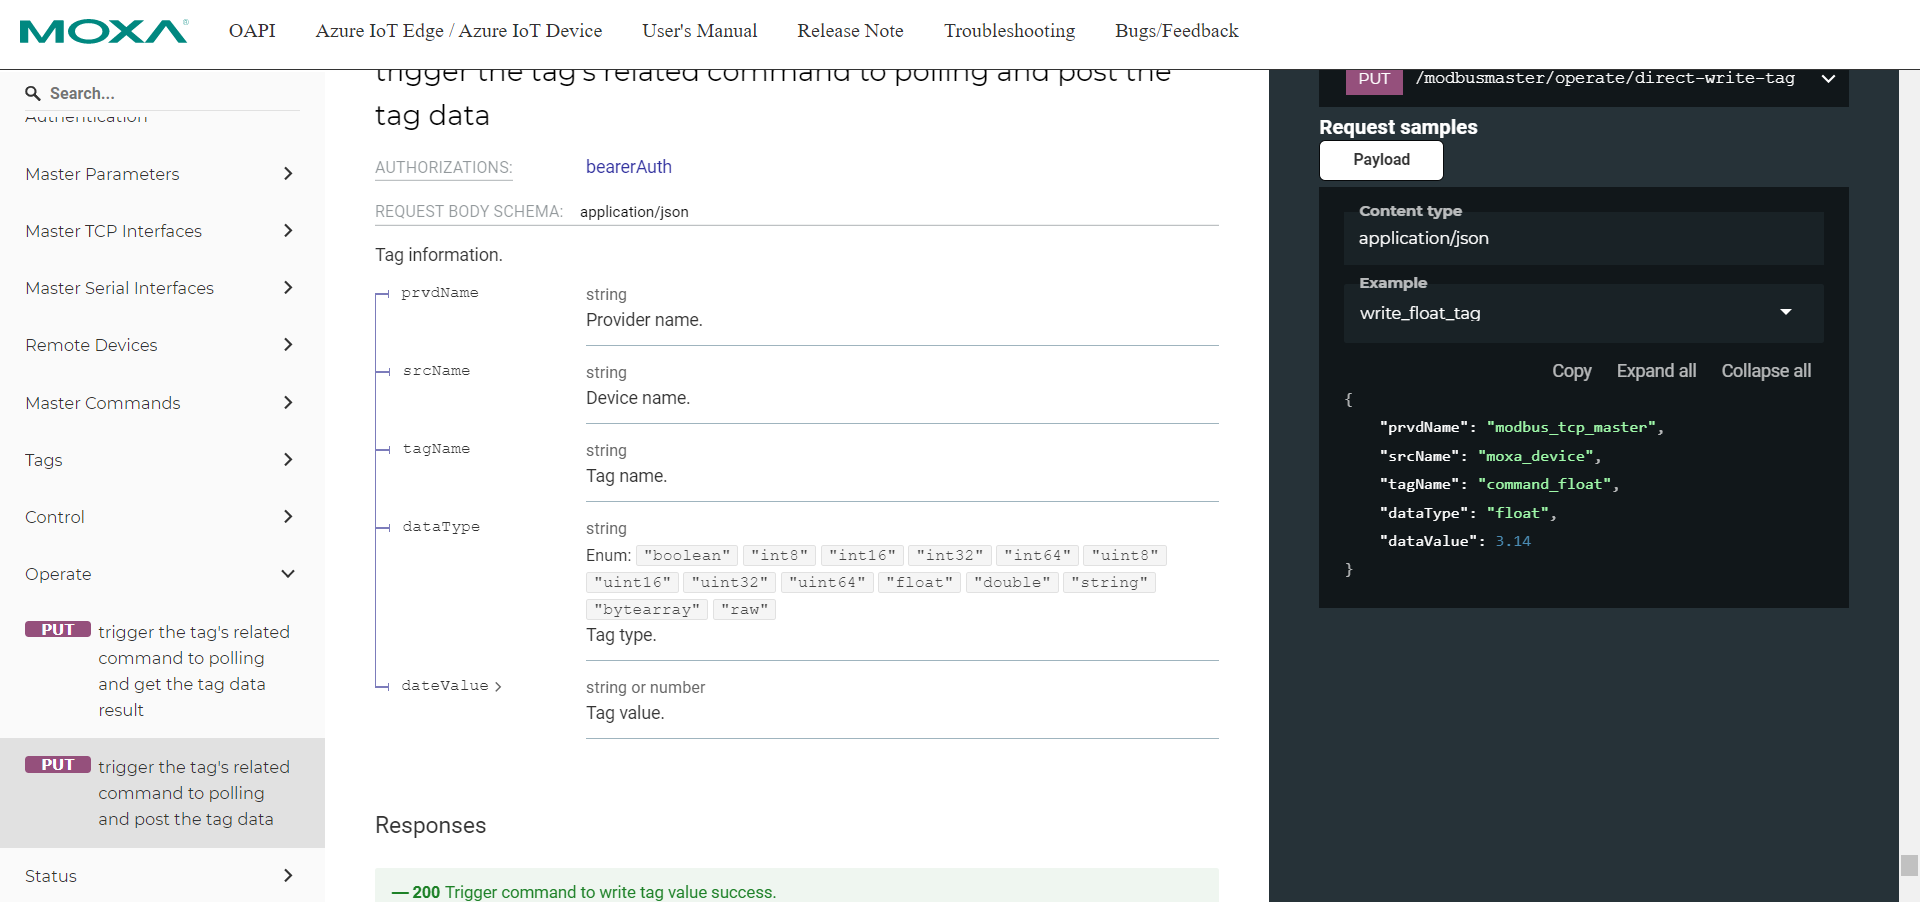Click the dateValue property expander arrow
This screenshot has height=902, width=1920.
tap(499, 687)
